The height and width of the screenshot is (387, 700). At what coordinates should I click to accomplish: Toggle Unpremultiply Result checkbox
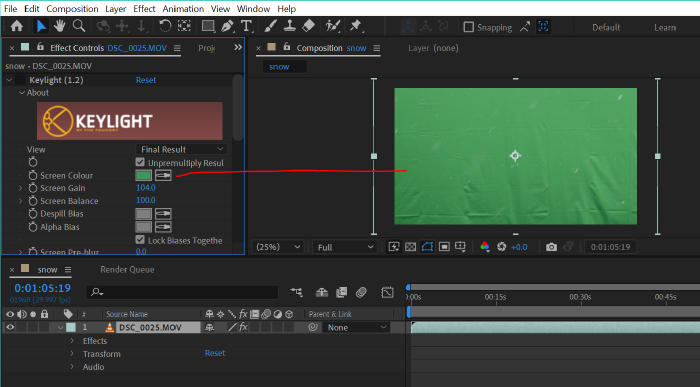pyautogui.click(x=140, y=162)
